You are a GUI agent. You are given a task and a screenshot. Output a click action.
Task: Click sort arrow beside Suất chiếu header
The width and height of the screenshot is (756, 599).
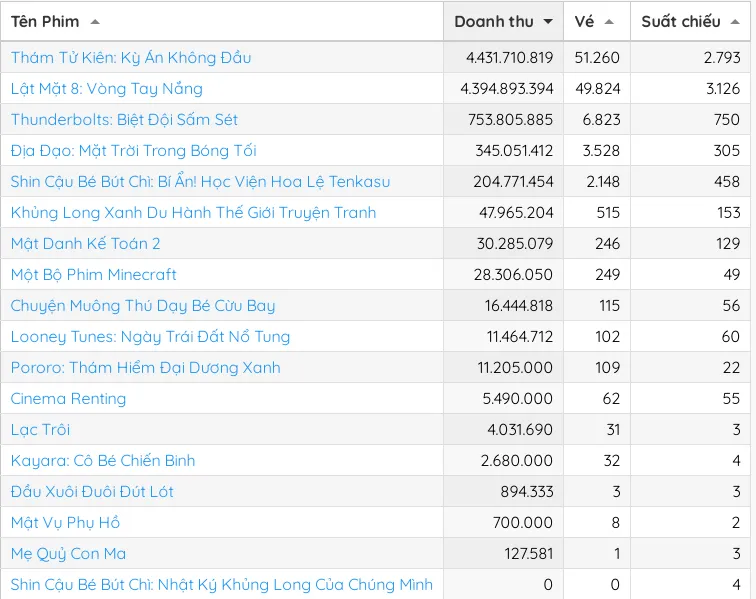735,22
